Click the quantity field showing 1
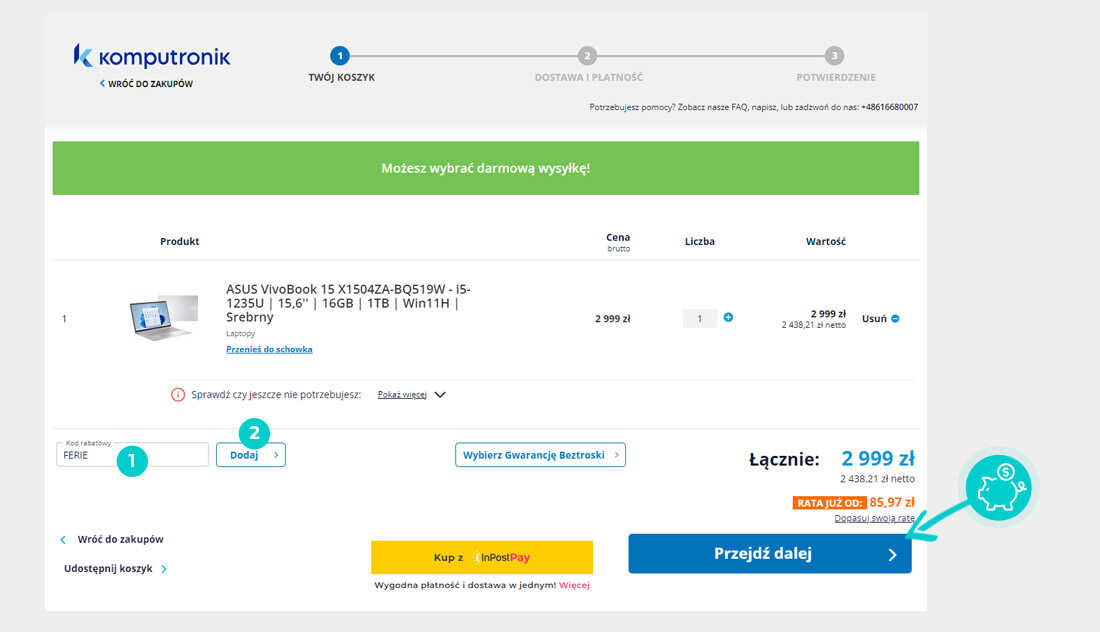The height and width of the screenshot is (632, 1100). click(x=699, y=318)
